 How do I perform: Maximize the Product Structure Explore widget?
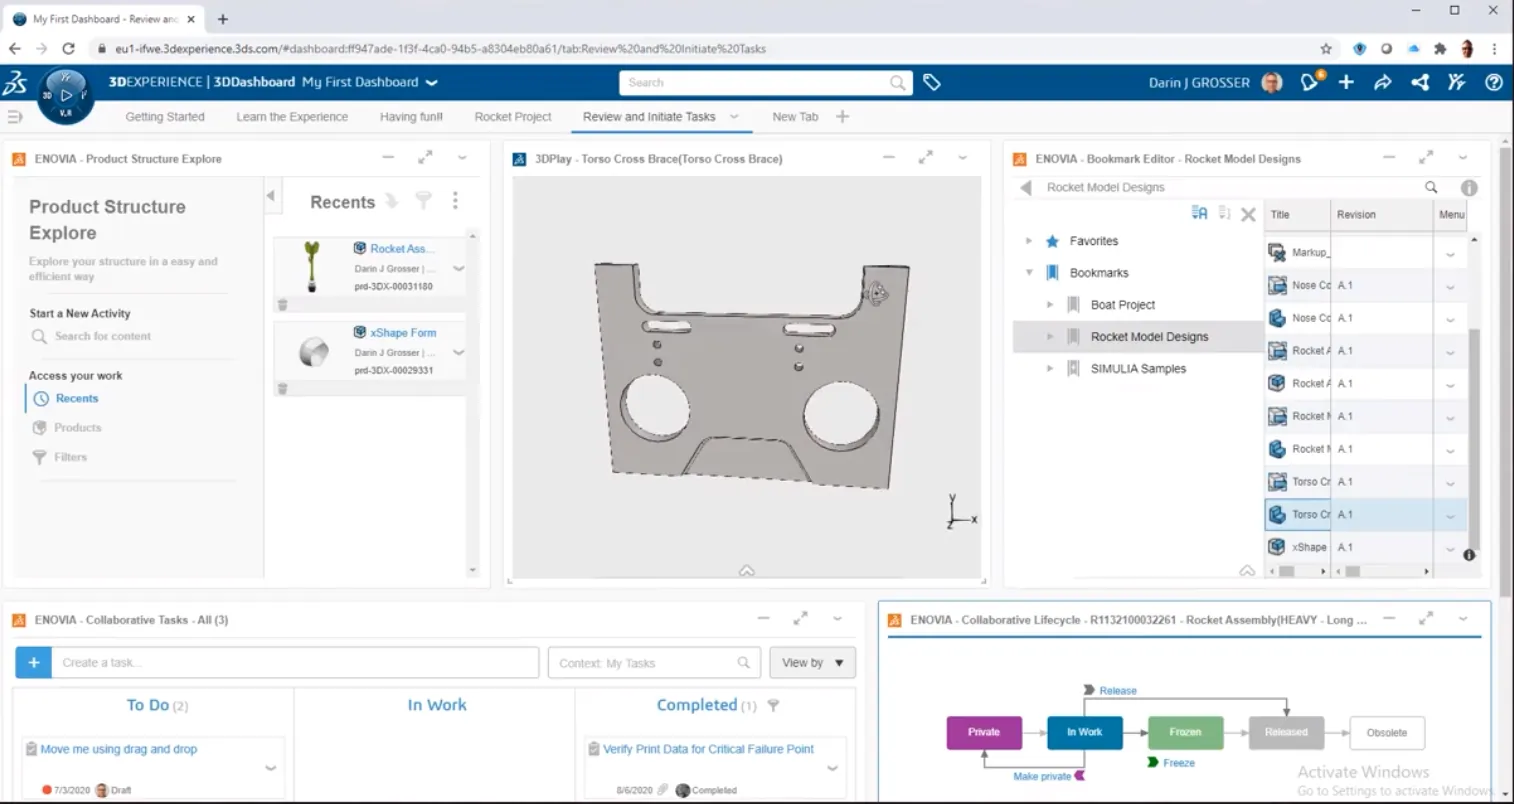tap(425, 157)
